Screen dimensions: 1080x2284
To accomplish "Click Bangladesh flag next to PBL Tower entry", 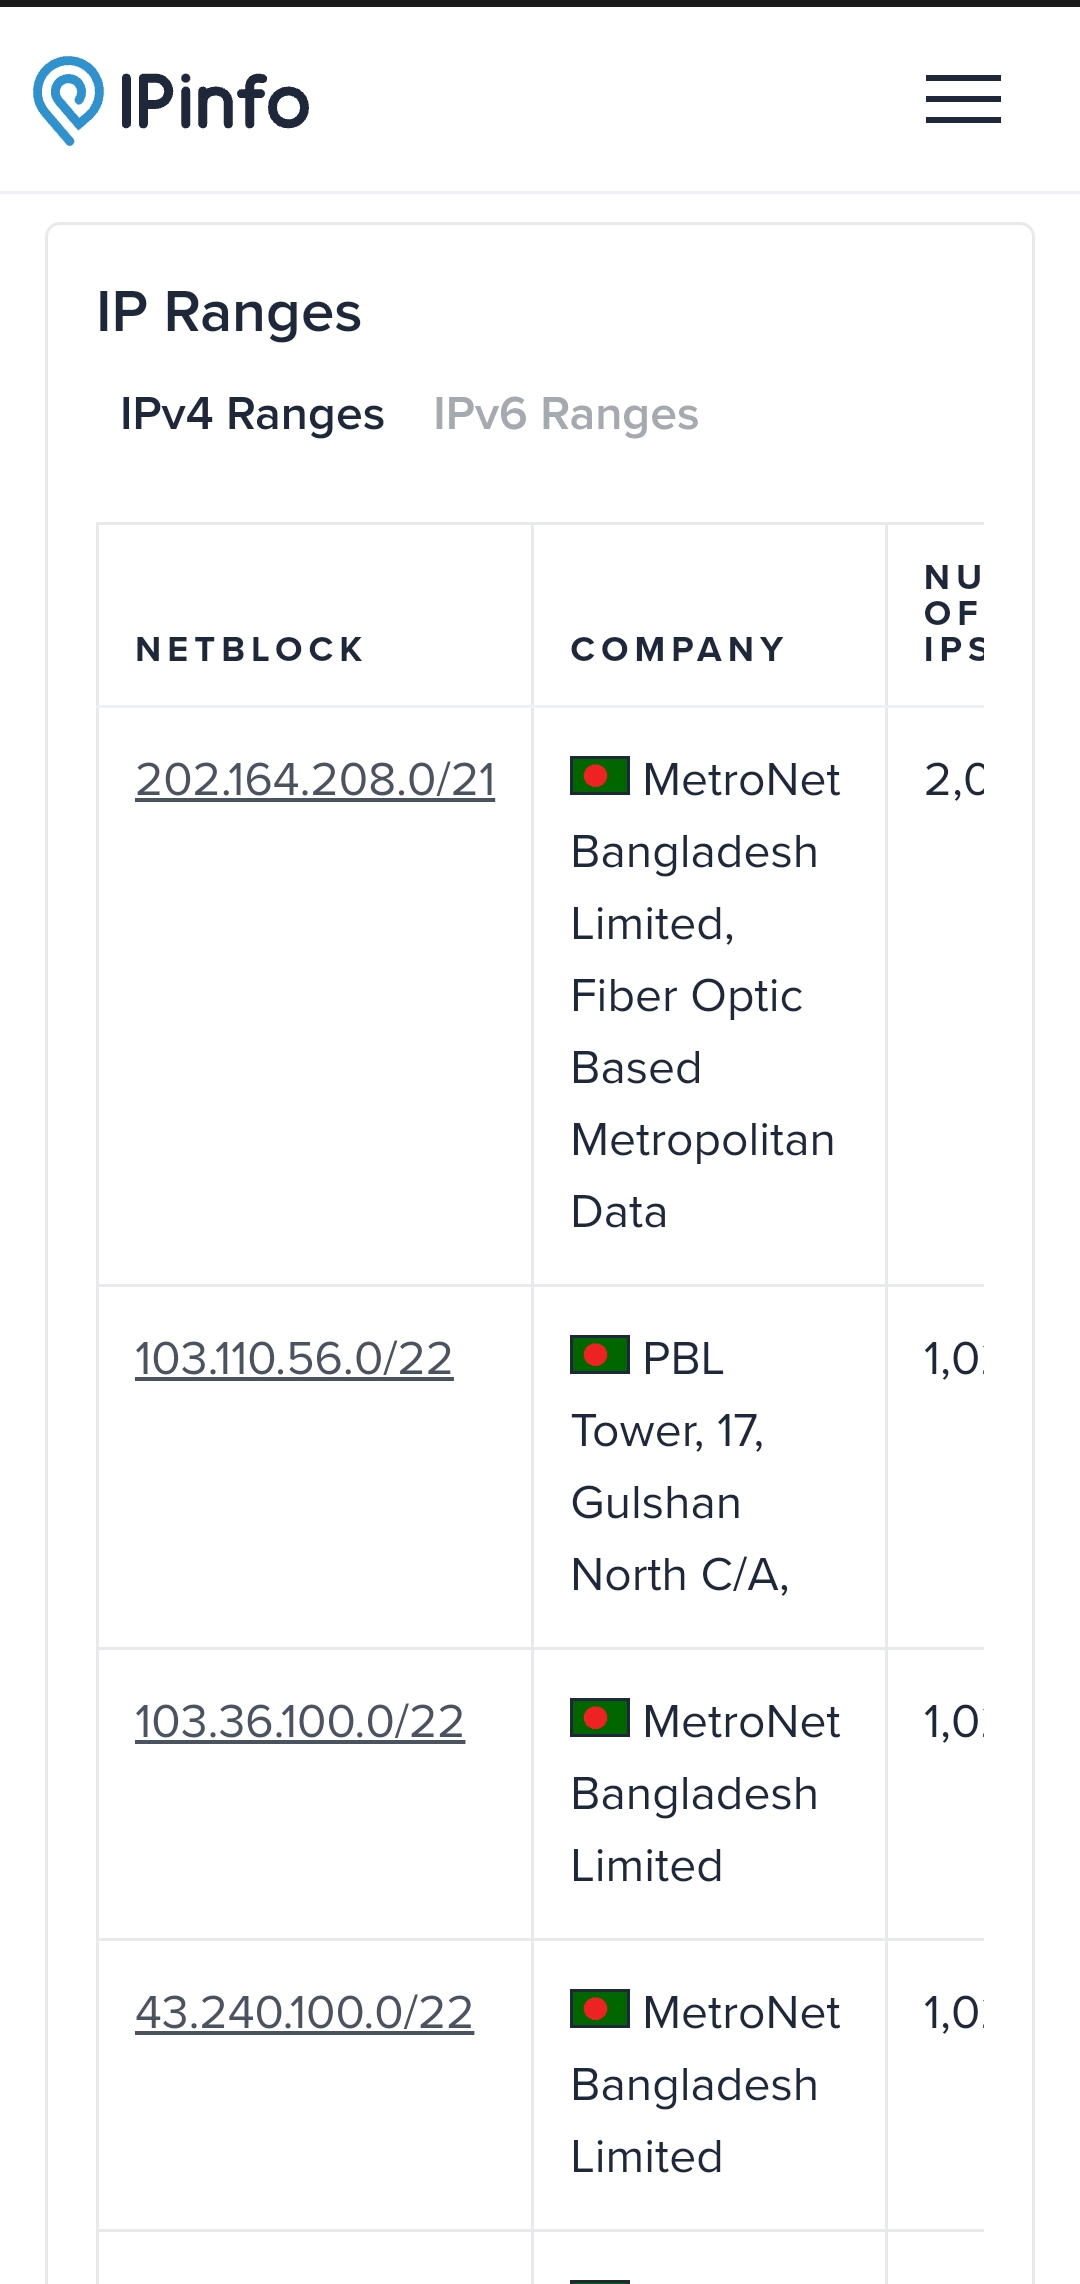I will [x=598, y=1355].
